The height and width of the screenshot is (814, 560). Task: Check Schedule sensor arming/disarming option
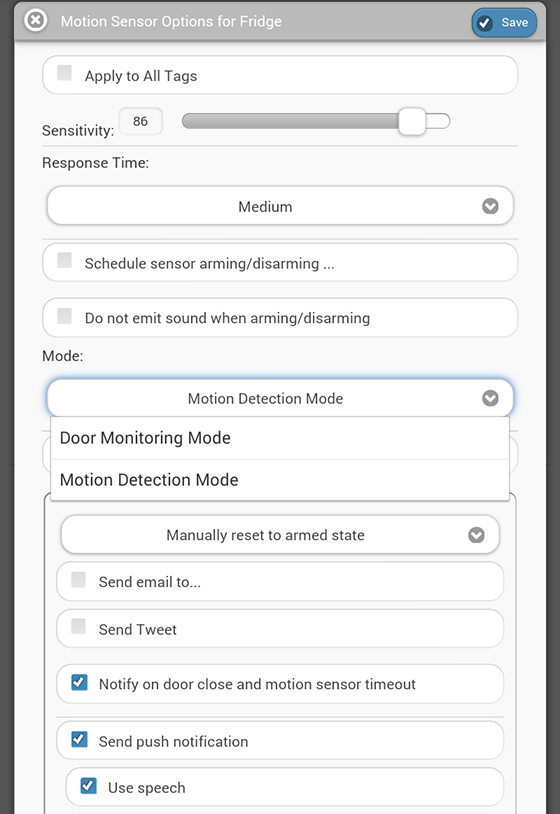(x=64, y=260)
